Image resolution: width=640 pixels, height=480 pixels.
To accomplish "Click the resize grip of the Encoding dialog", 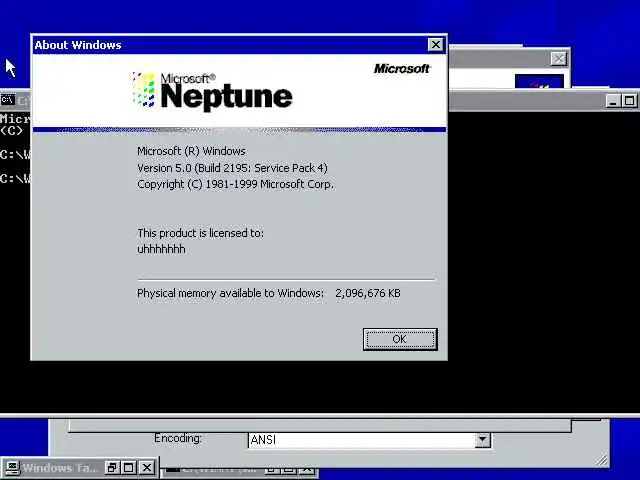I will pyautogui.click(x=601, y=460).
